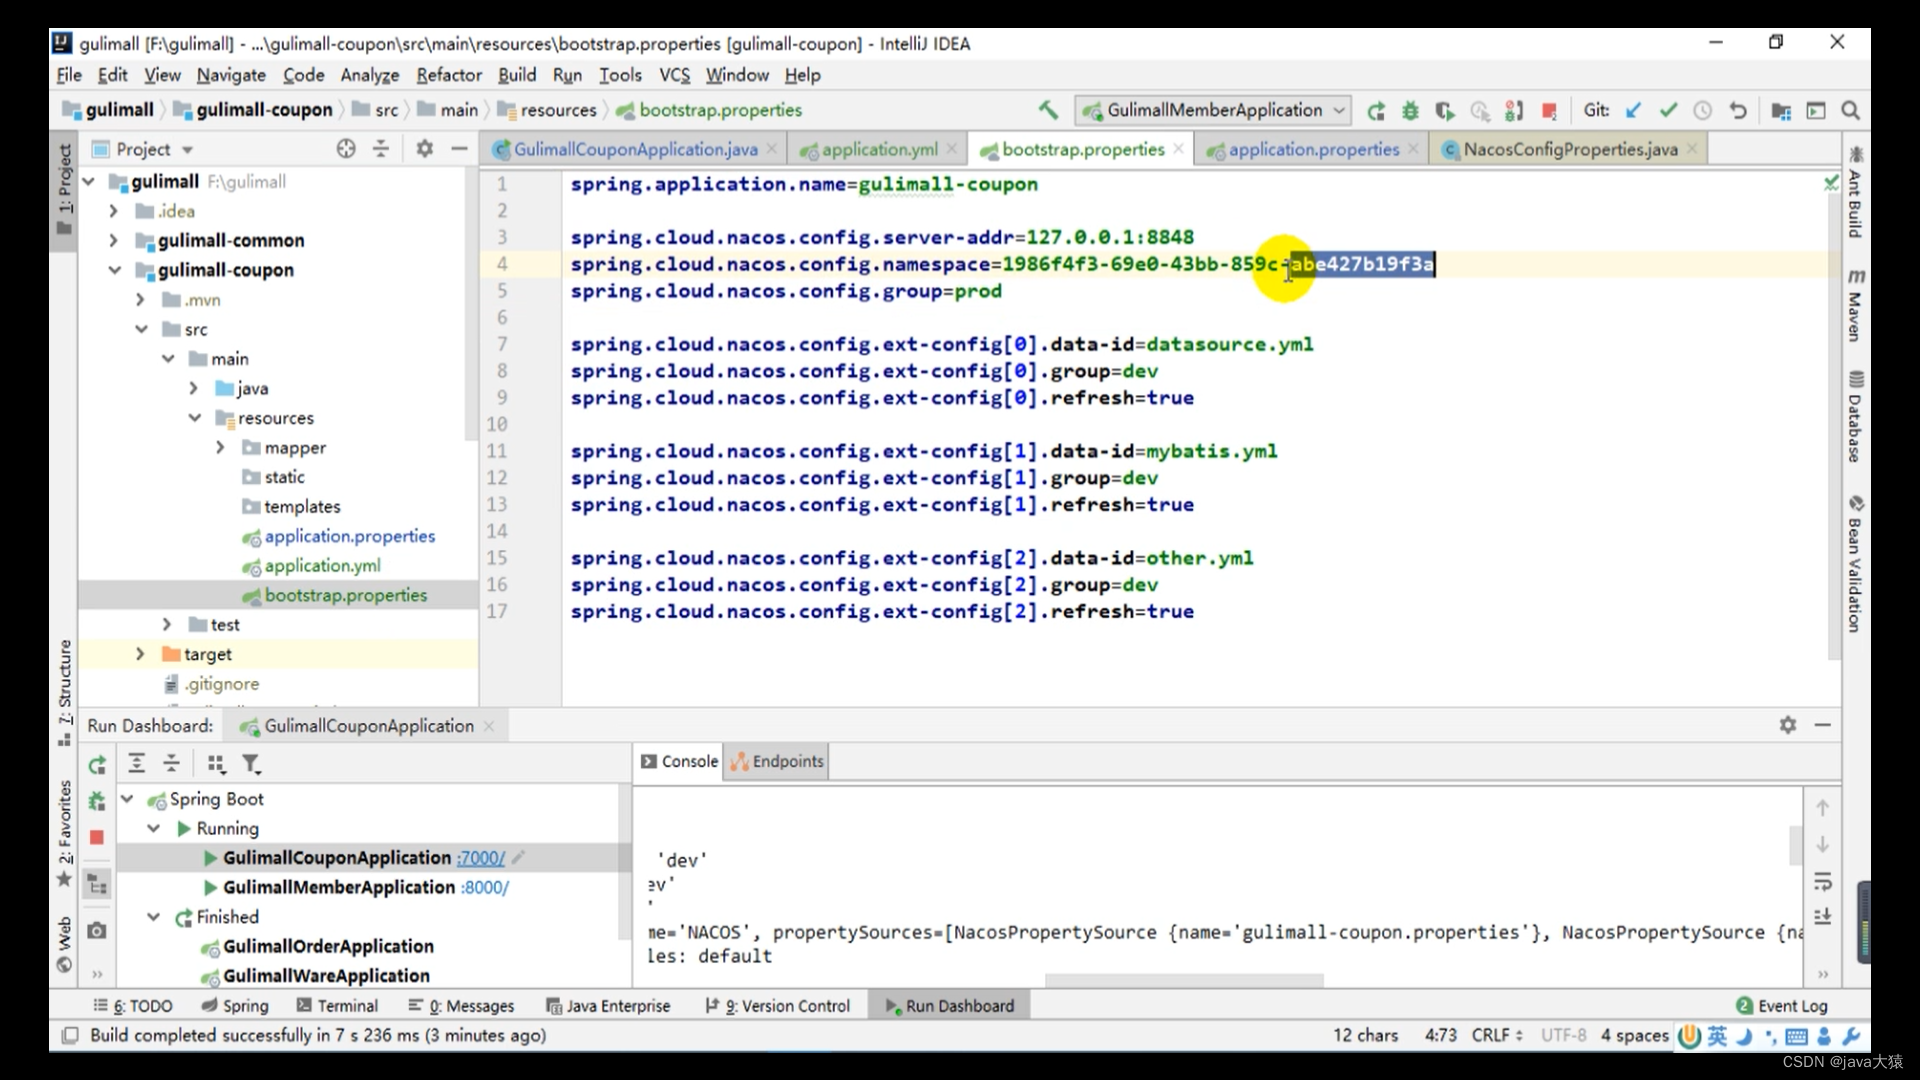Image resolution: width=1920 pixels, height=1080 pixels.
Task: Collapse the Finished node in Run Dashboard
Action: [154, 917]
